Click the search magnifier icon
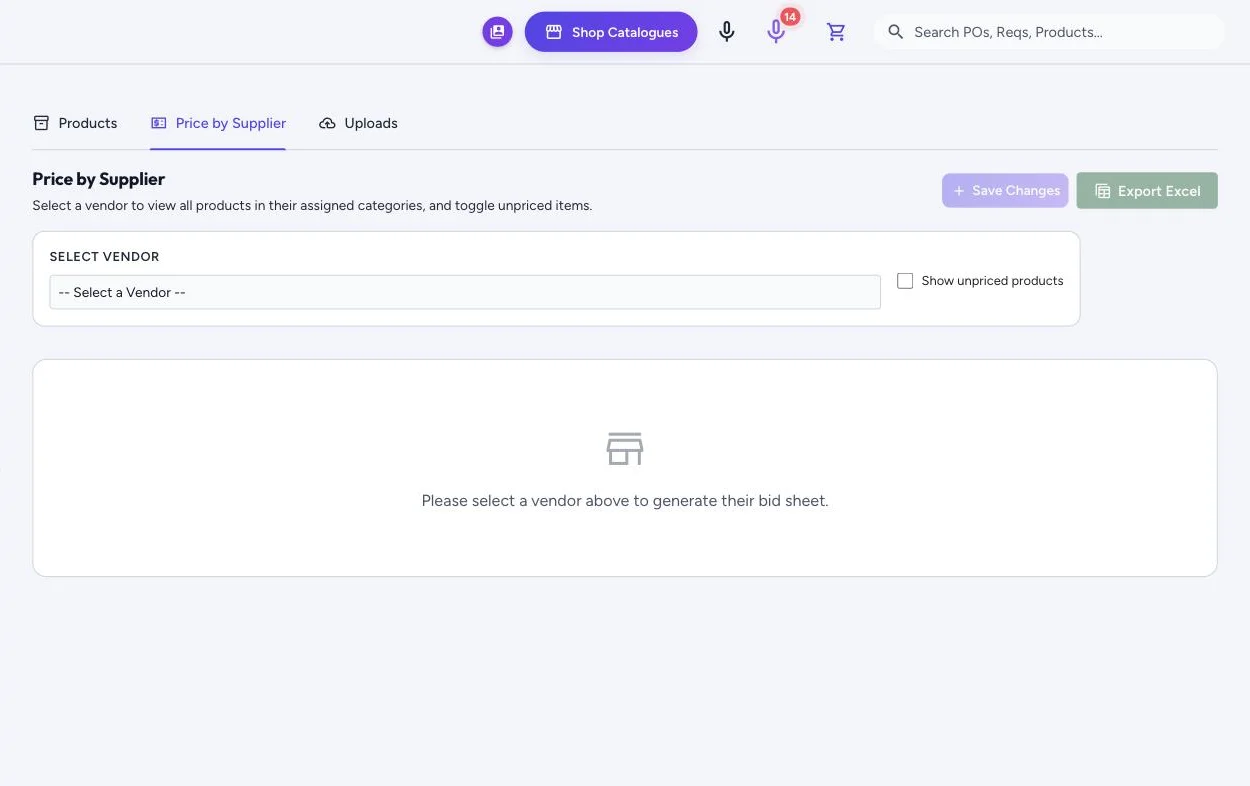The width and height of the screenshot is (1250, 786). [x=896, y=32]
